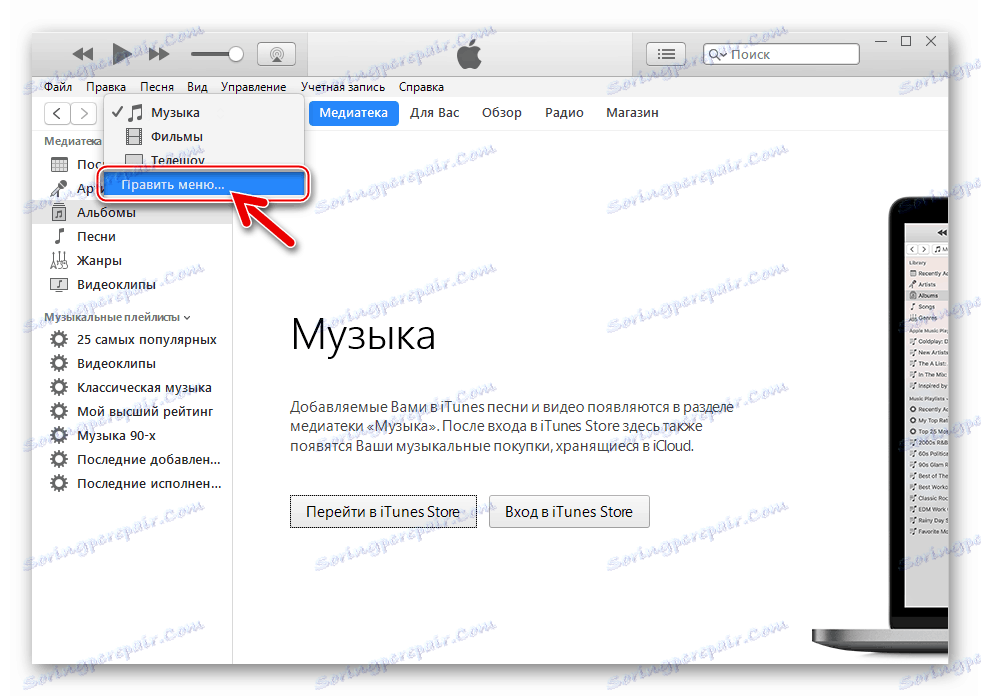
Task: Switch to the Магазин tab
Action: [632, 113]
